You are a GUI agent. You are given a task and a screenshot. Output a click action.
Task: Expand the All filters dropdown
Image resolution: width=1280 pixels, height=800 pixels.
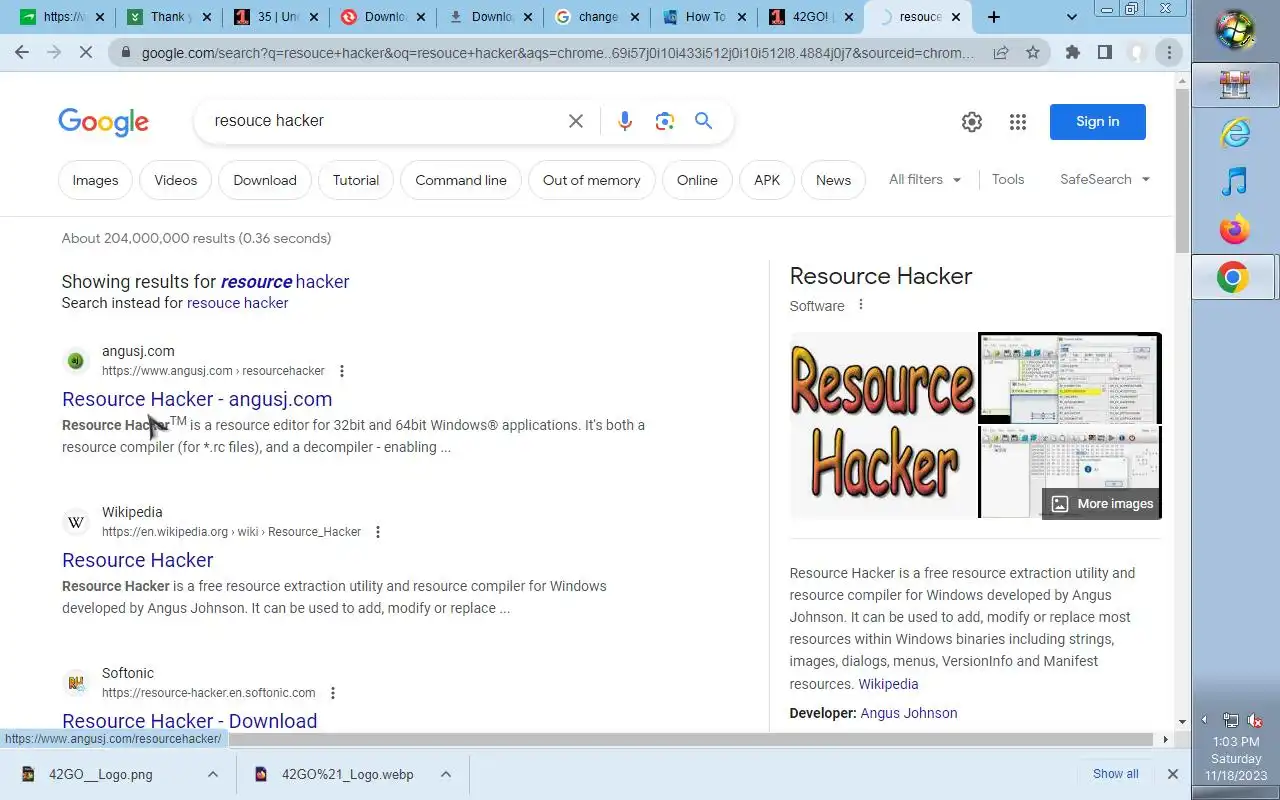tap(925, 180)
